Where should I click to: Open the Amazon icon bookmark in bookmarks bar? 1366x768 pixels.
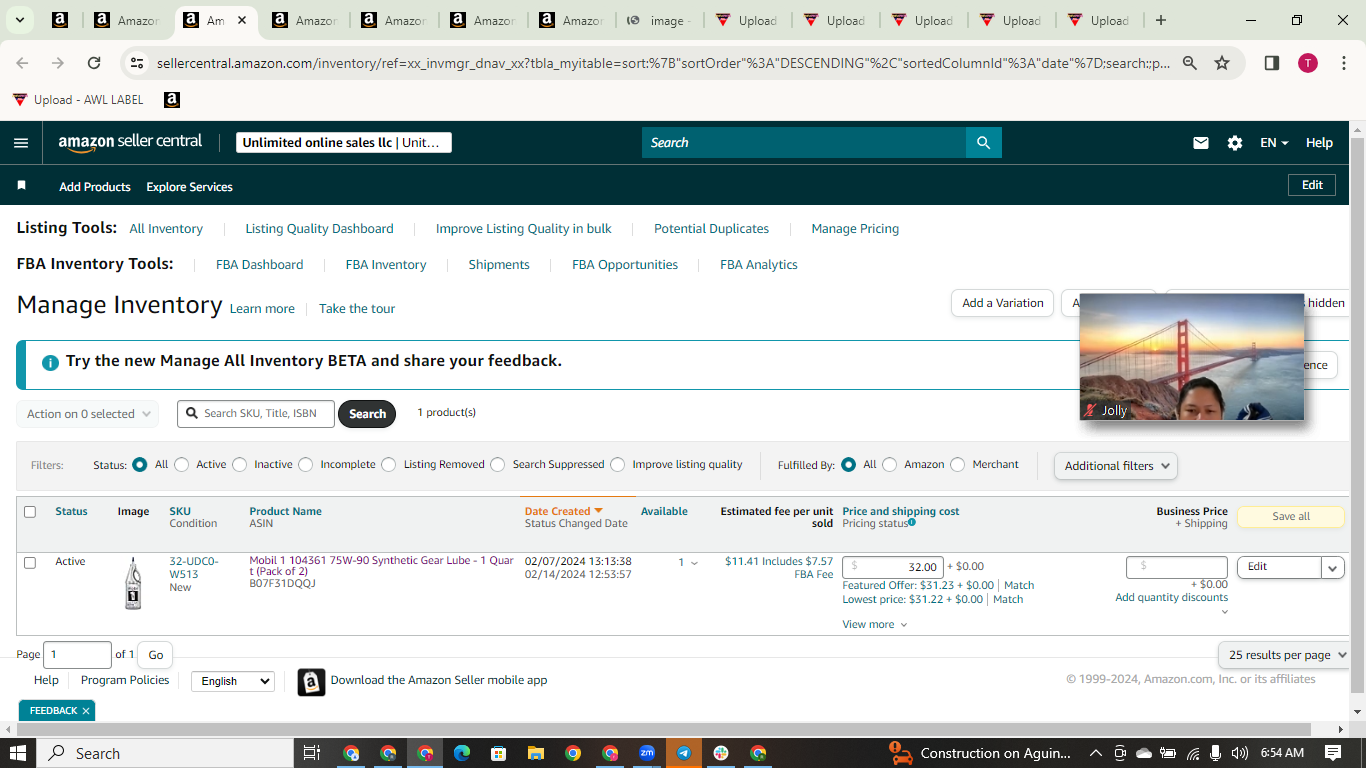[x=172, y=100]
